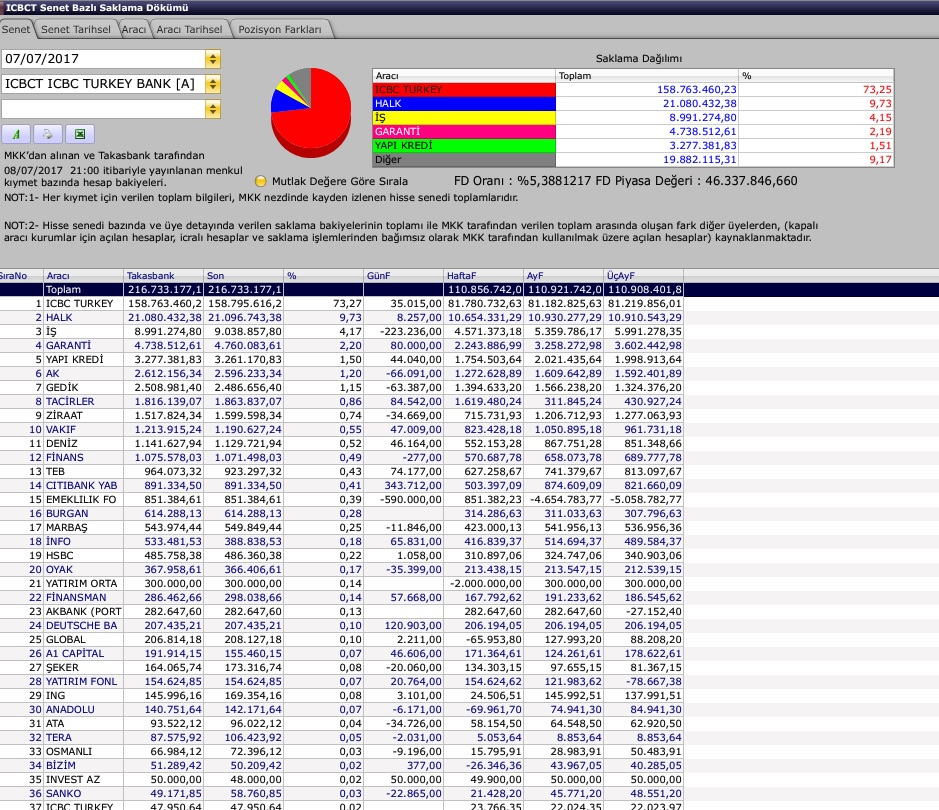Select the GEDİK broker row

tap(341, 387)
